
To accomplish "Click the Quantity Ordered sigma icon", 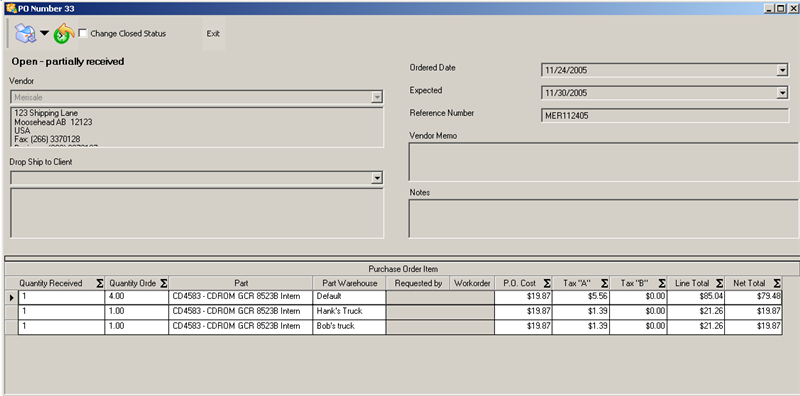I will [163, 283].
